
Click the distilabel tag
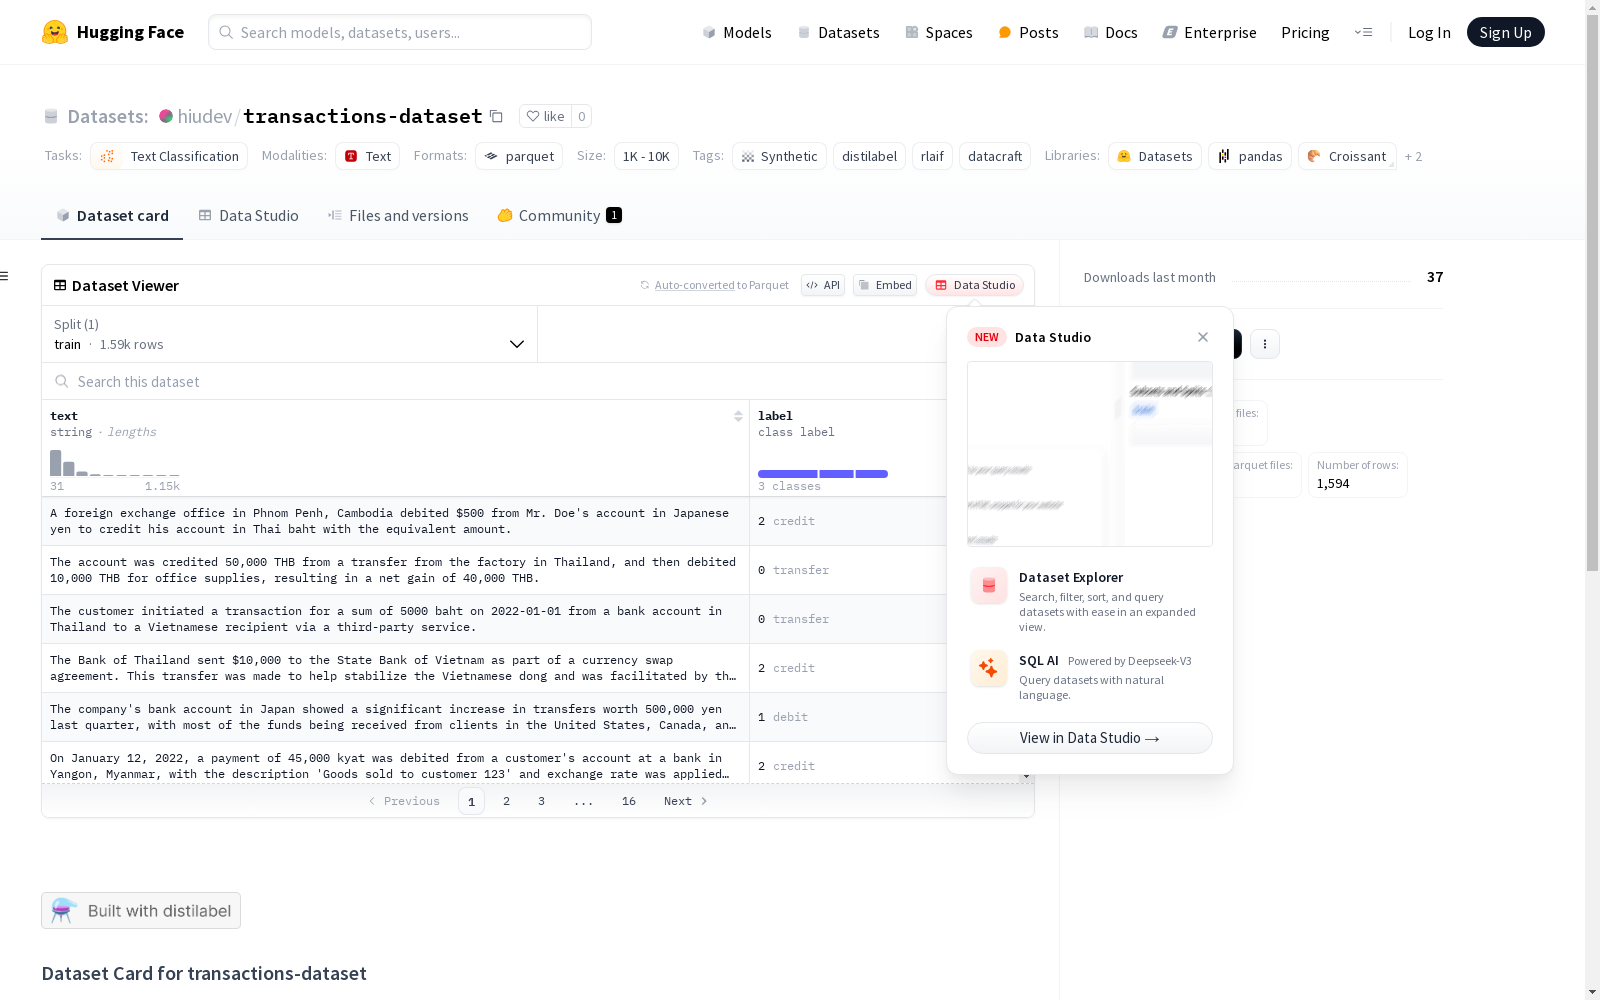pos(869,156)
